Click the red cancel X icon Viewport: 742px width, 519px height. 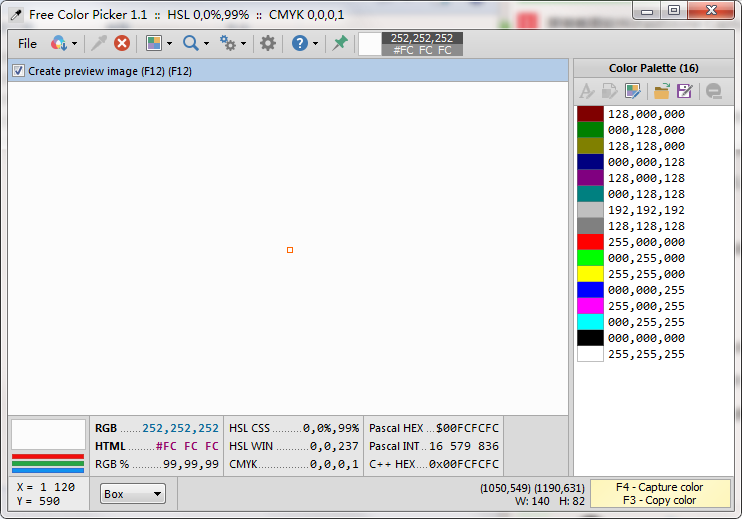122,44
